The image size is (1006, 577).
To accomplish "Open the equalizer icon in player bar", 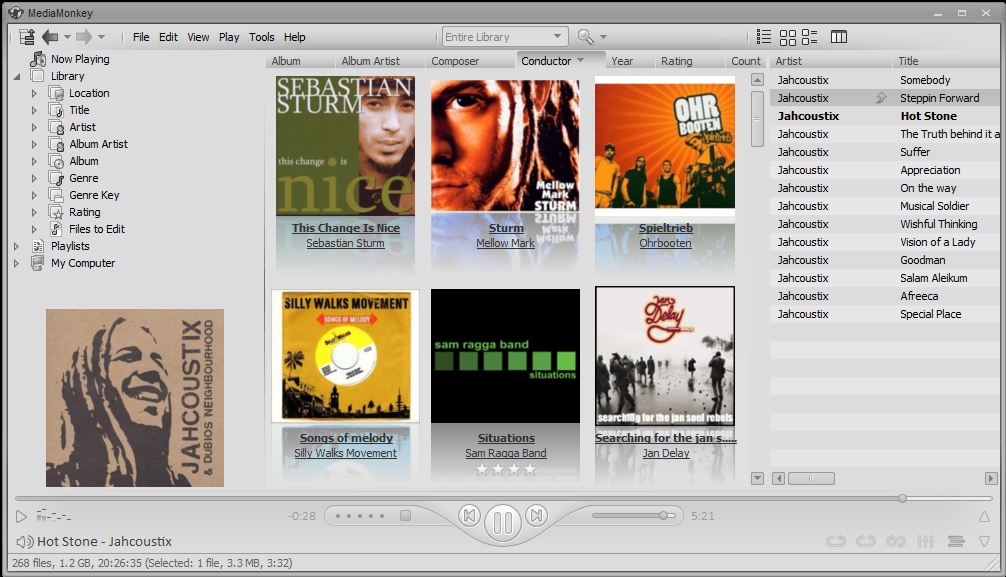I will point(925,541).
